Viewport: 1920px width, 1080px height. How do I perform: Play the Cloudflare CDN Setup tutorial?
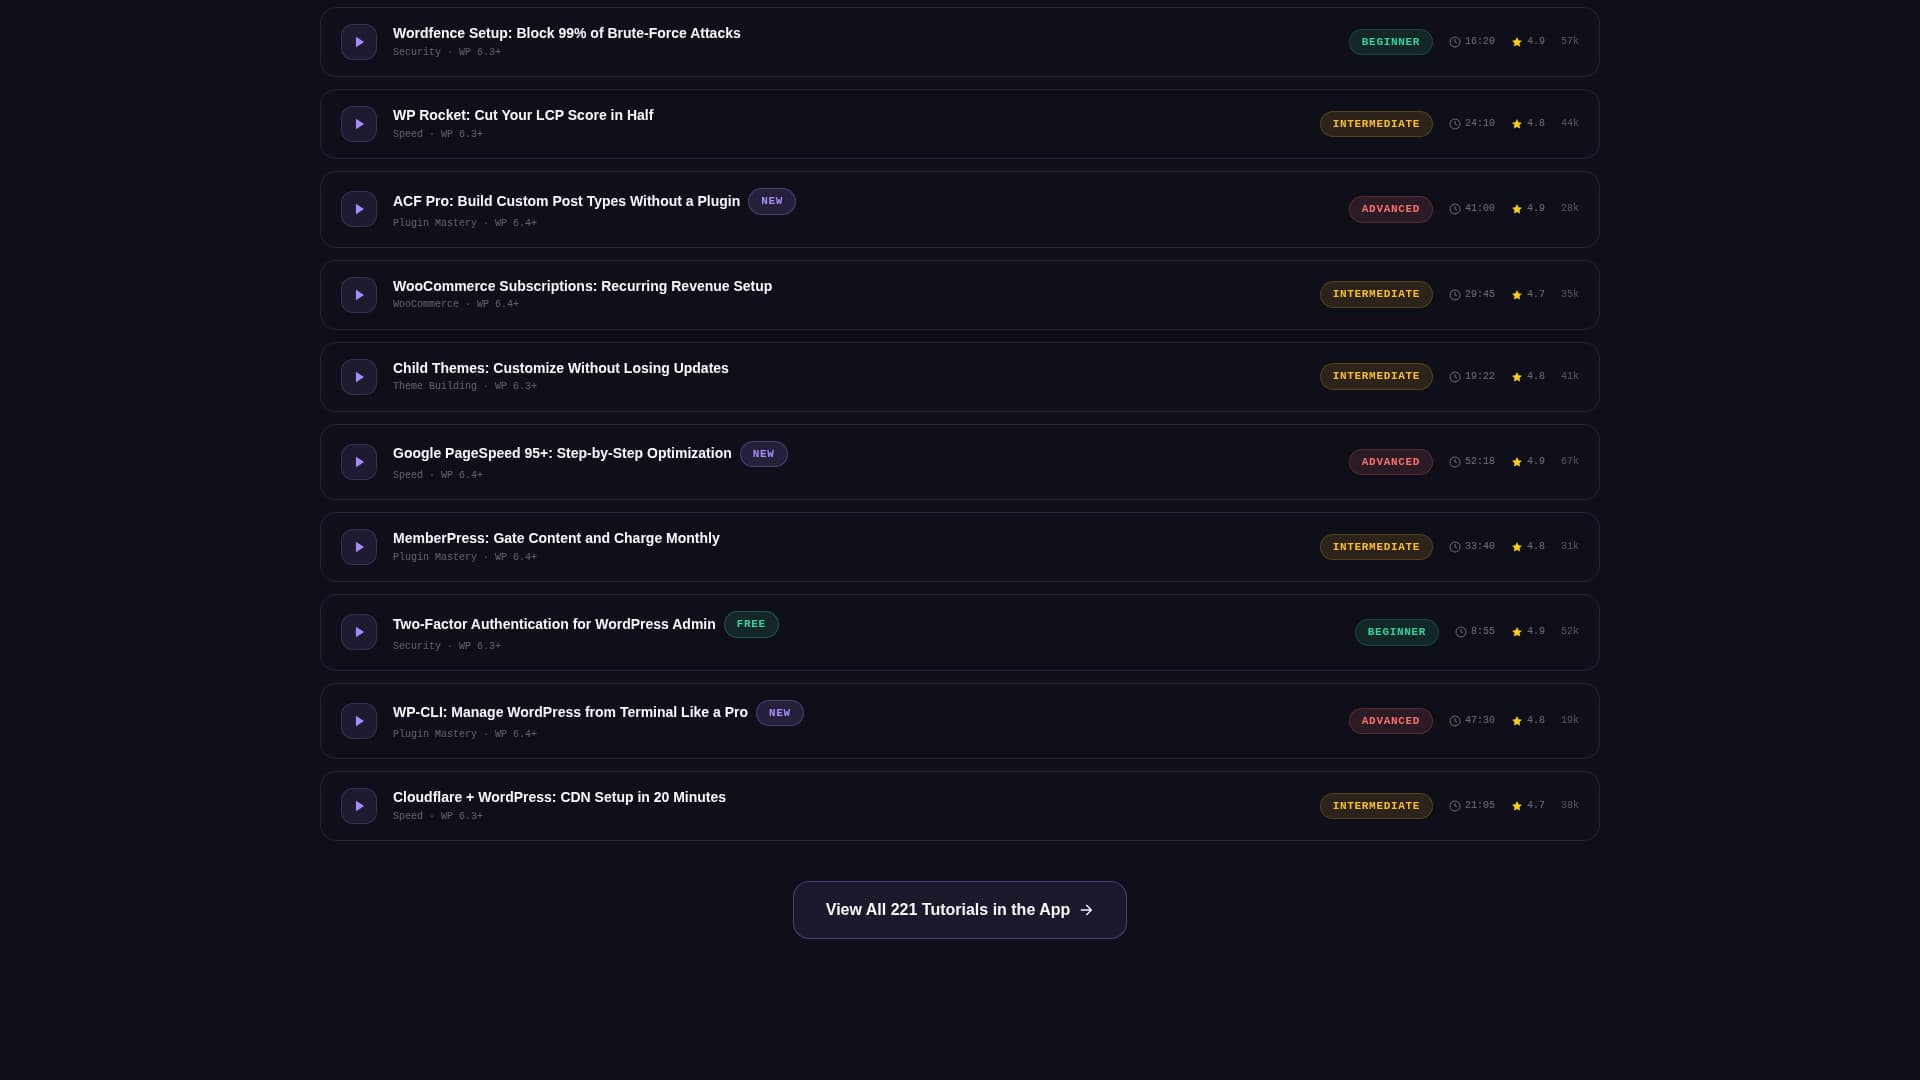tap(359, 806)
